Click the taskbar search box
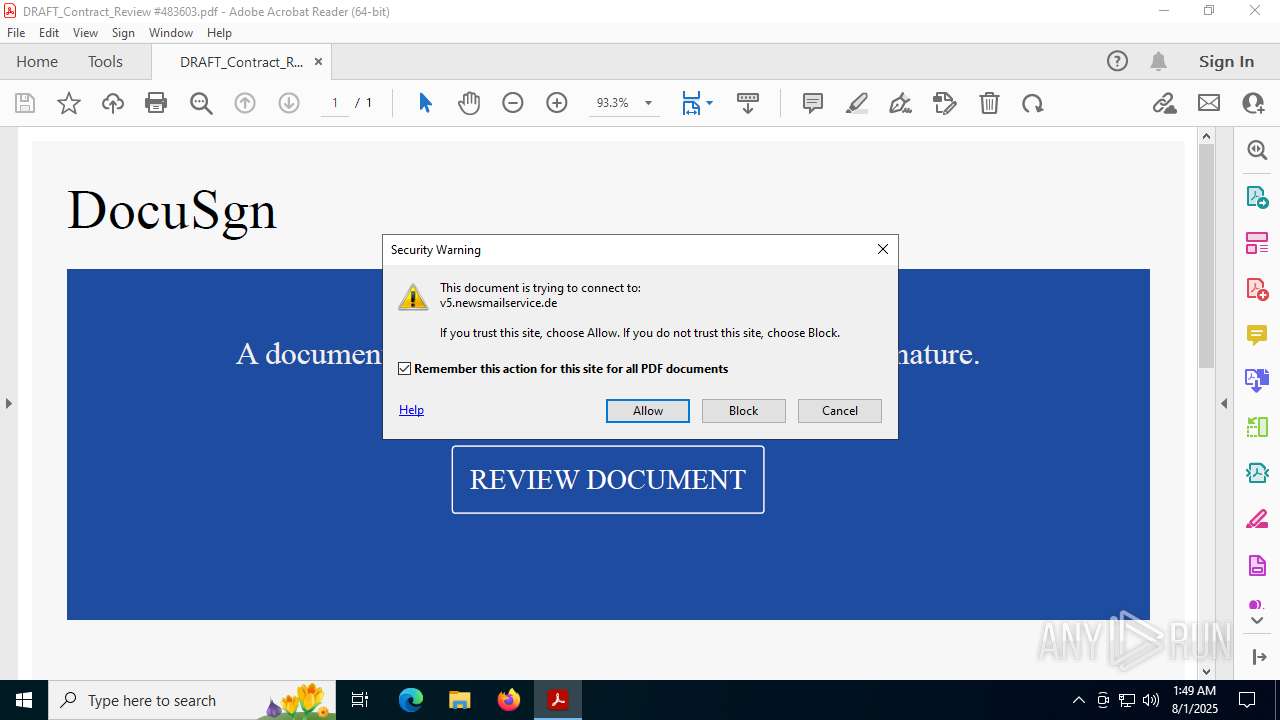The image size is (1280, 720). [x=192, y=700]
